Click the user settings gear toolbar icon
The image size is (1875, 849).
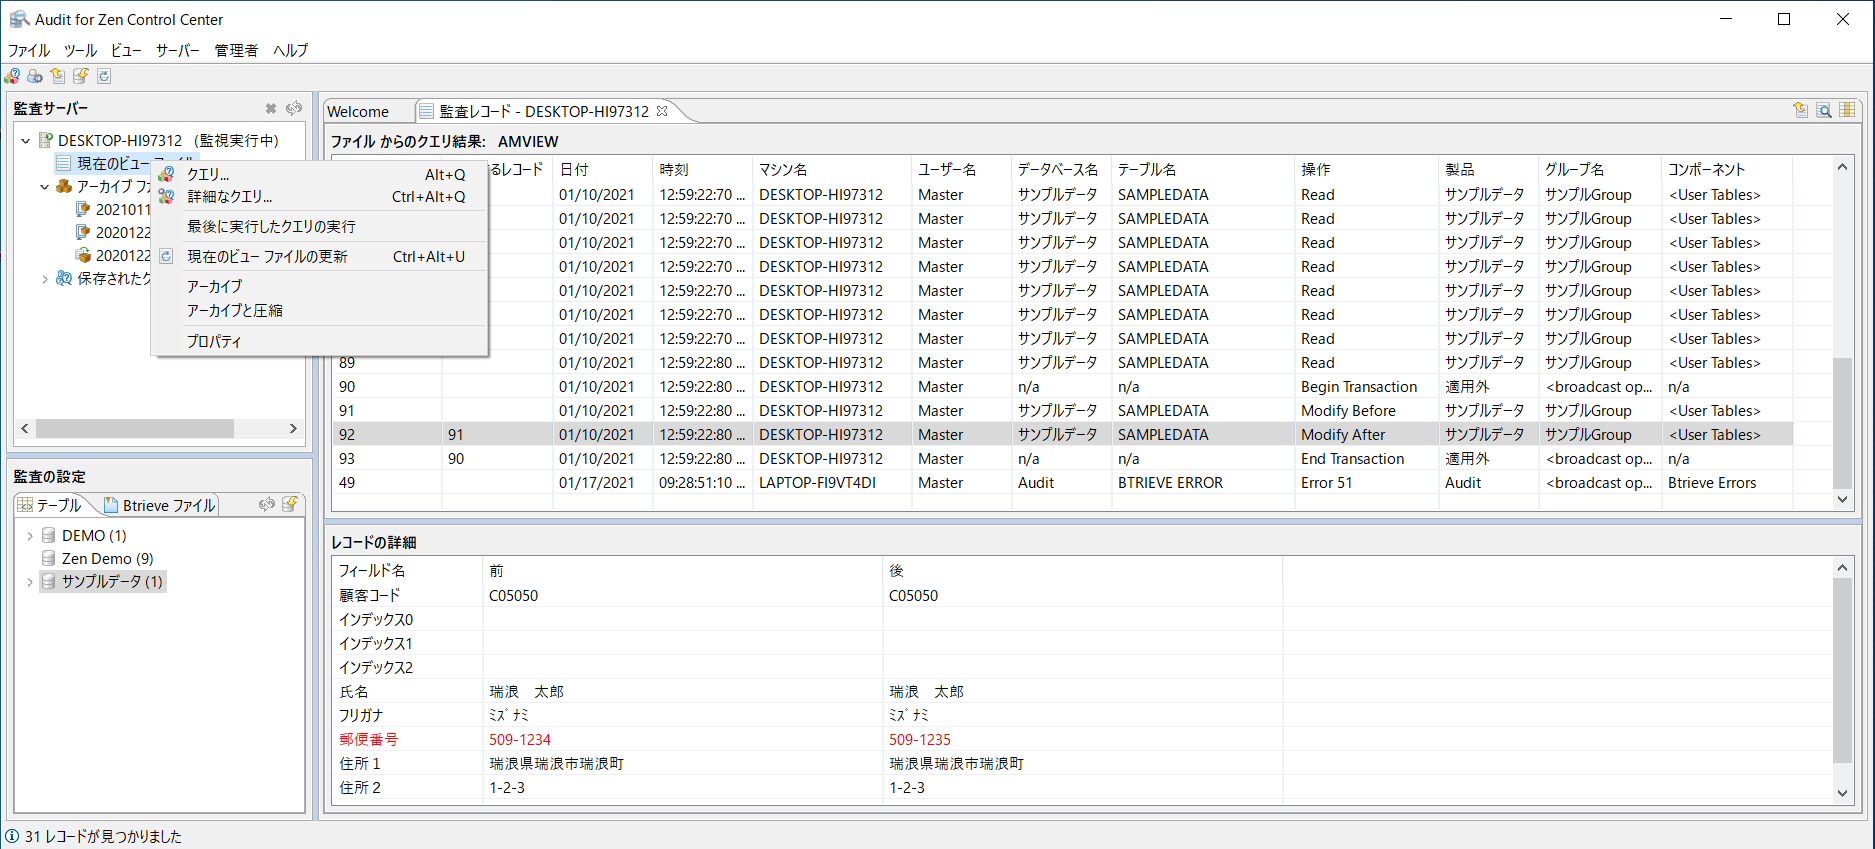coord(35,76)
